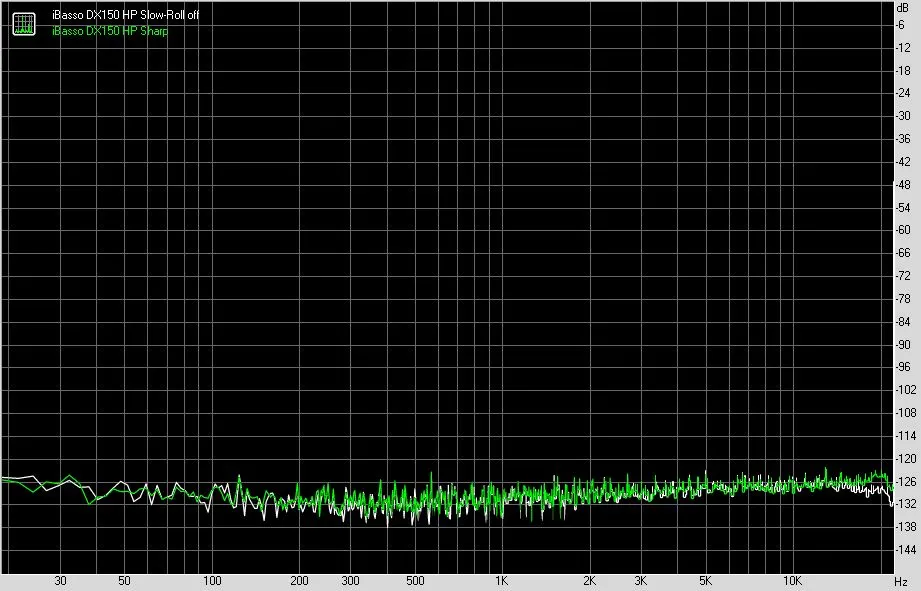Click the '-30' dB axis value
This screenshot has width=921, height=591.
[x=903, y=116]
